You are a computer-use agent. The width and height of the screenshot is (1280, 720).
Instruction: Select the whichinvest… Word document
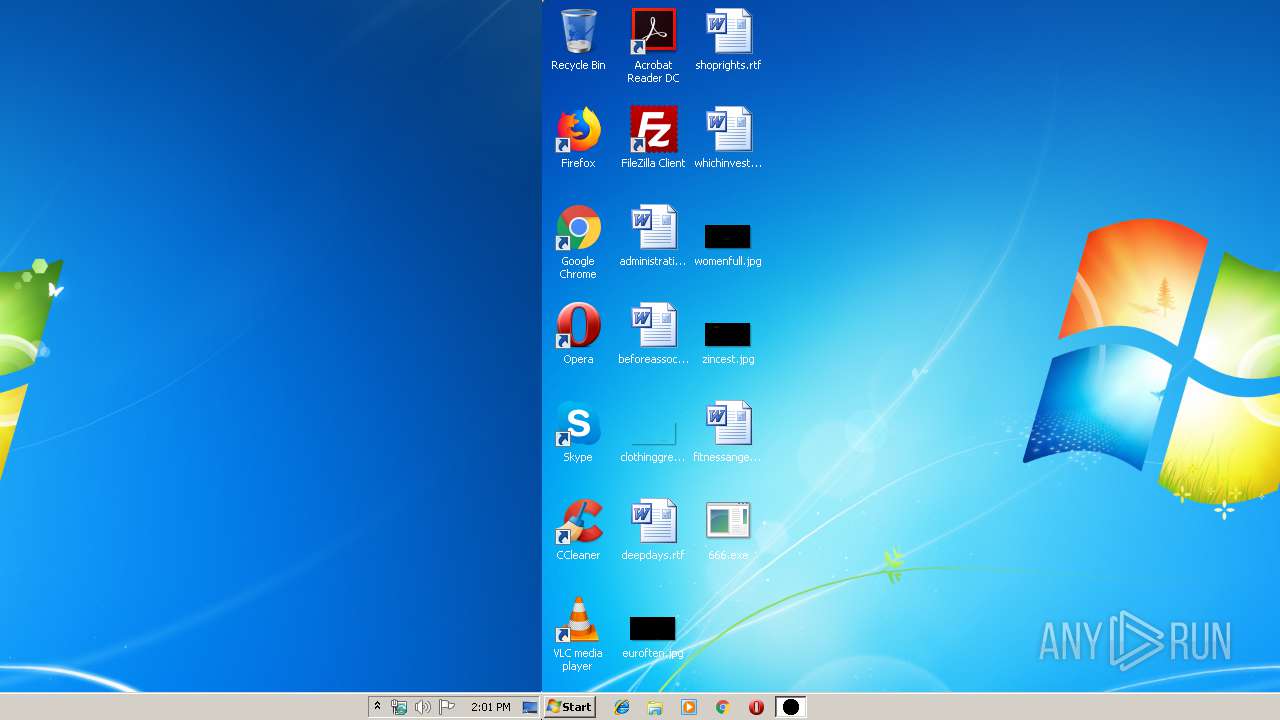(728, 138)
